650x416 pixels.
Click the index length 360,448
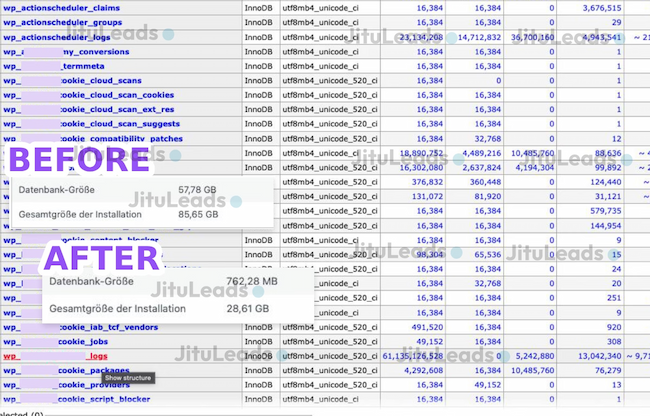click(486, 182)
